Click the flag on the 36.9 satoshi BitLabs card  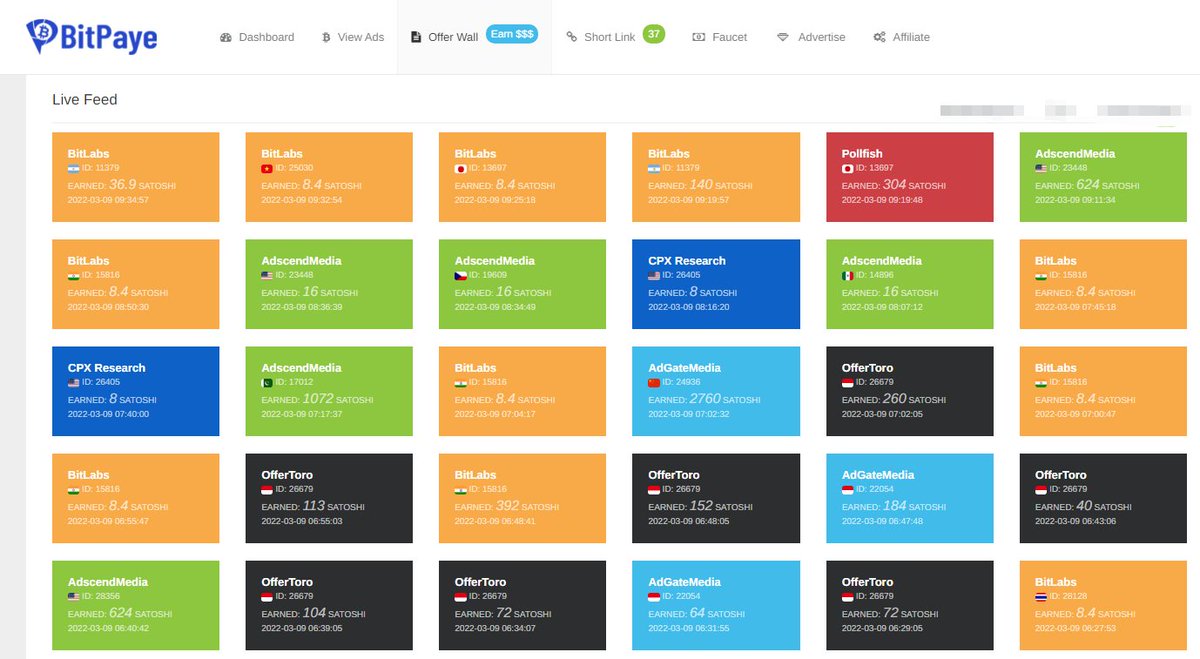click(x=73, y=168)
